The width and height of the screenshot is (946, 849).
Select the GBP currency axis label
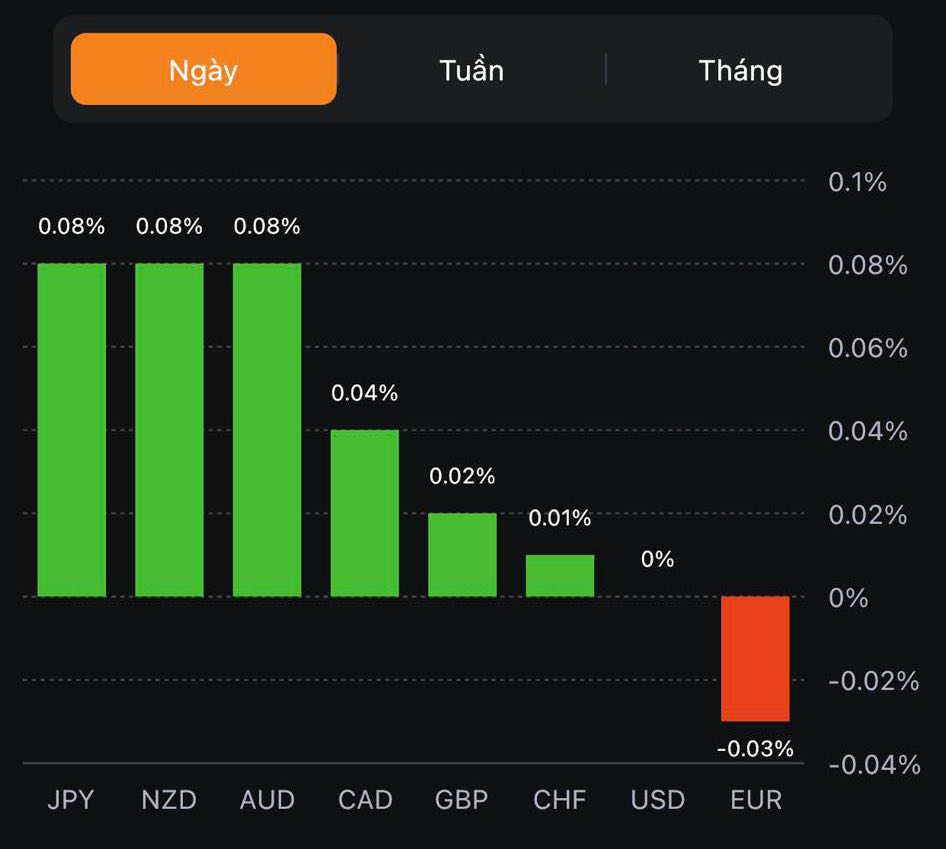[x=462, y=800]
